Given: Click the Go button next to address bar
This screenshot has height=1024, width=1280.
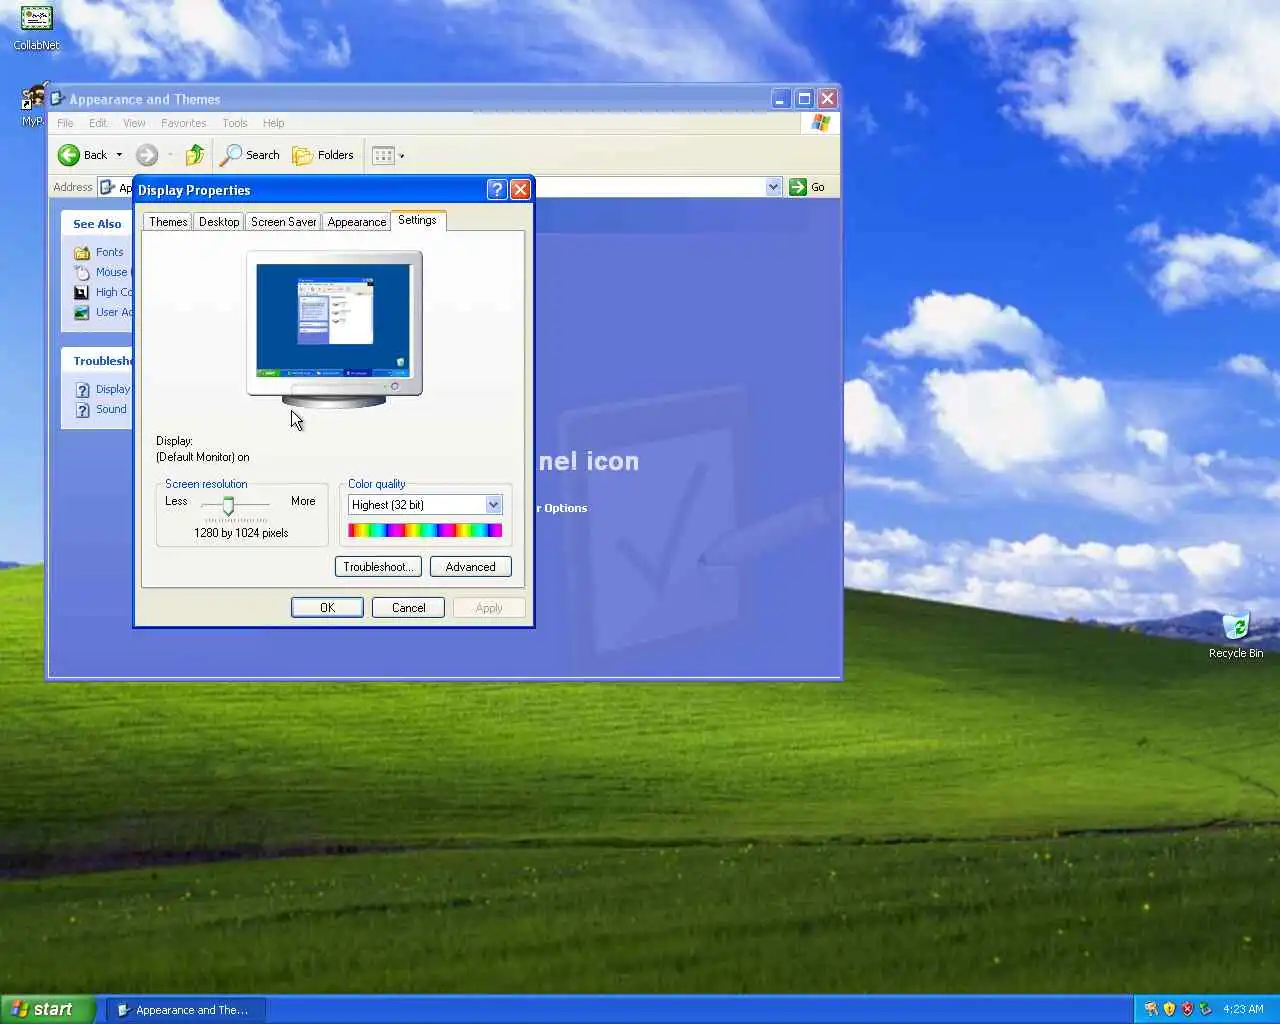Looking at the screenshot, I should coord(807,187).
